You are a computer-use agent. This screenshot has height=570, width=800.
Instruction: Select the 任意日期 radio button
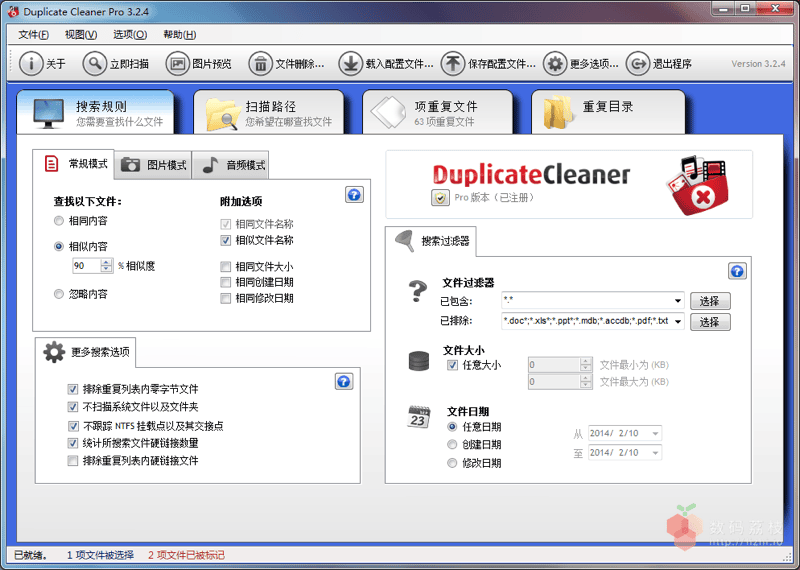coord(452,427)
